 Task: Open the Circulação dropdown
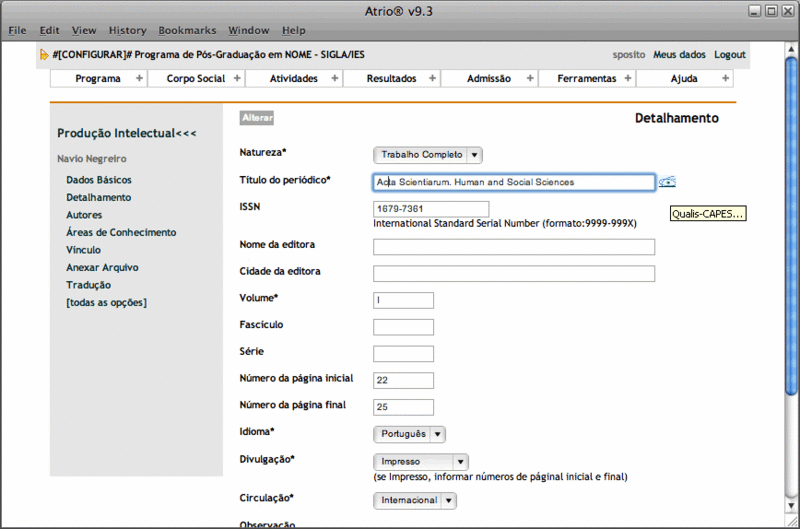[415, 500]
